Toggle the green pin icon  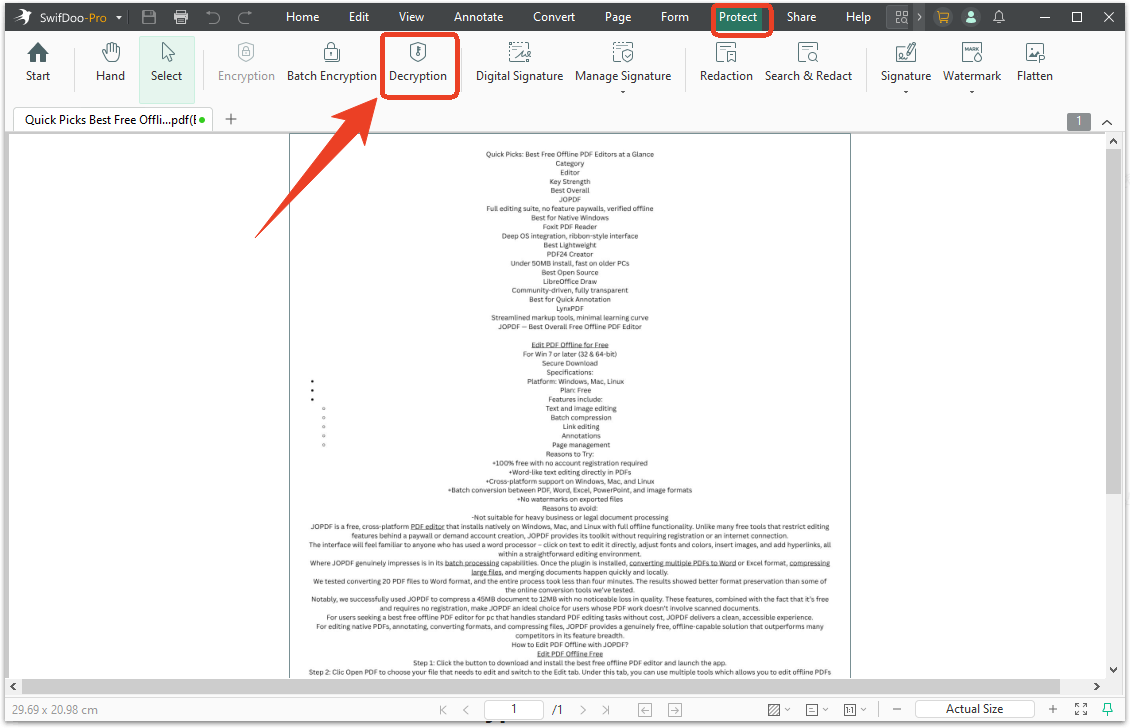coord(1108,710)
